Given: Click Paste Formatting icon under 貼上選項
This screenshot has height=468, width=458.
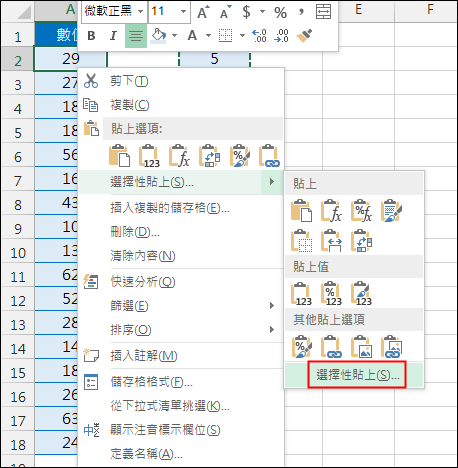Looking at the screenshot, I should [x=239, y=156].
